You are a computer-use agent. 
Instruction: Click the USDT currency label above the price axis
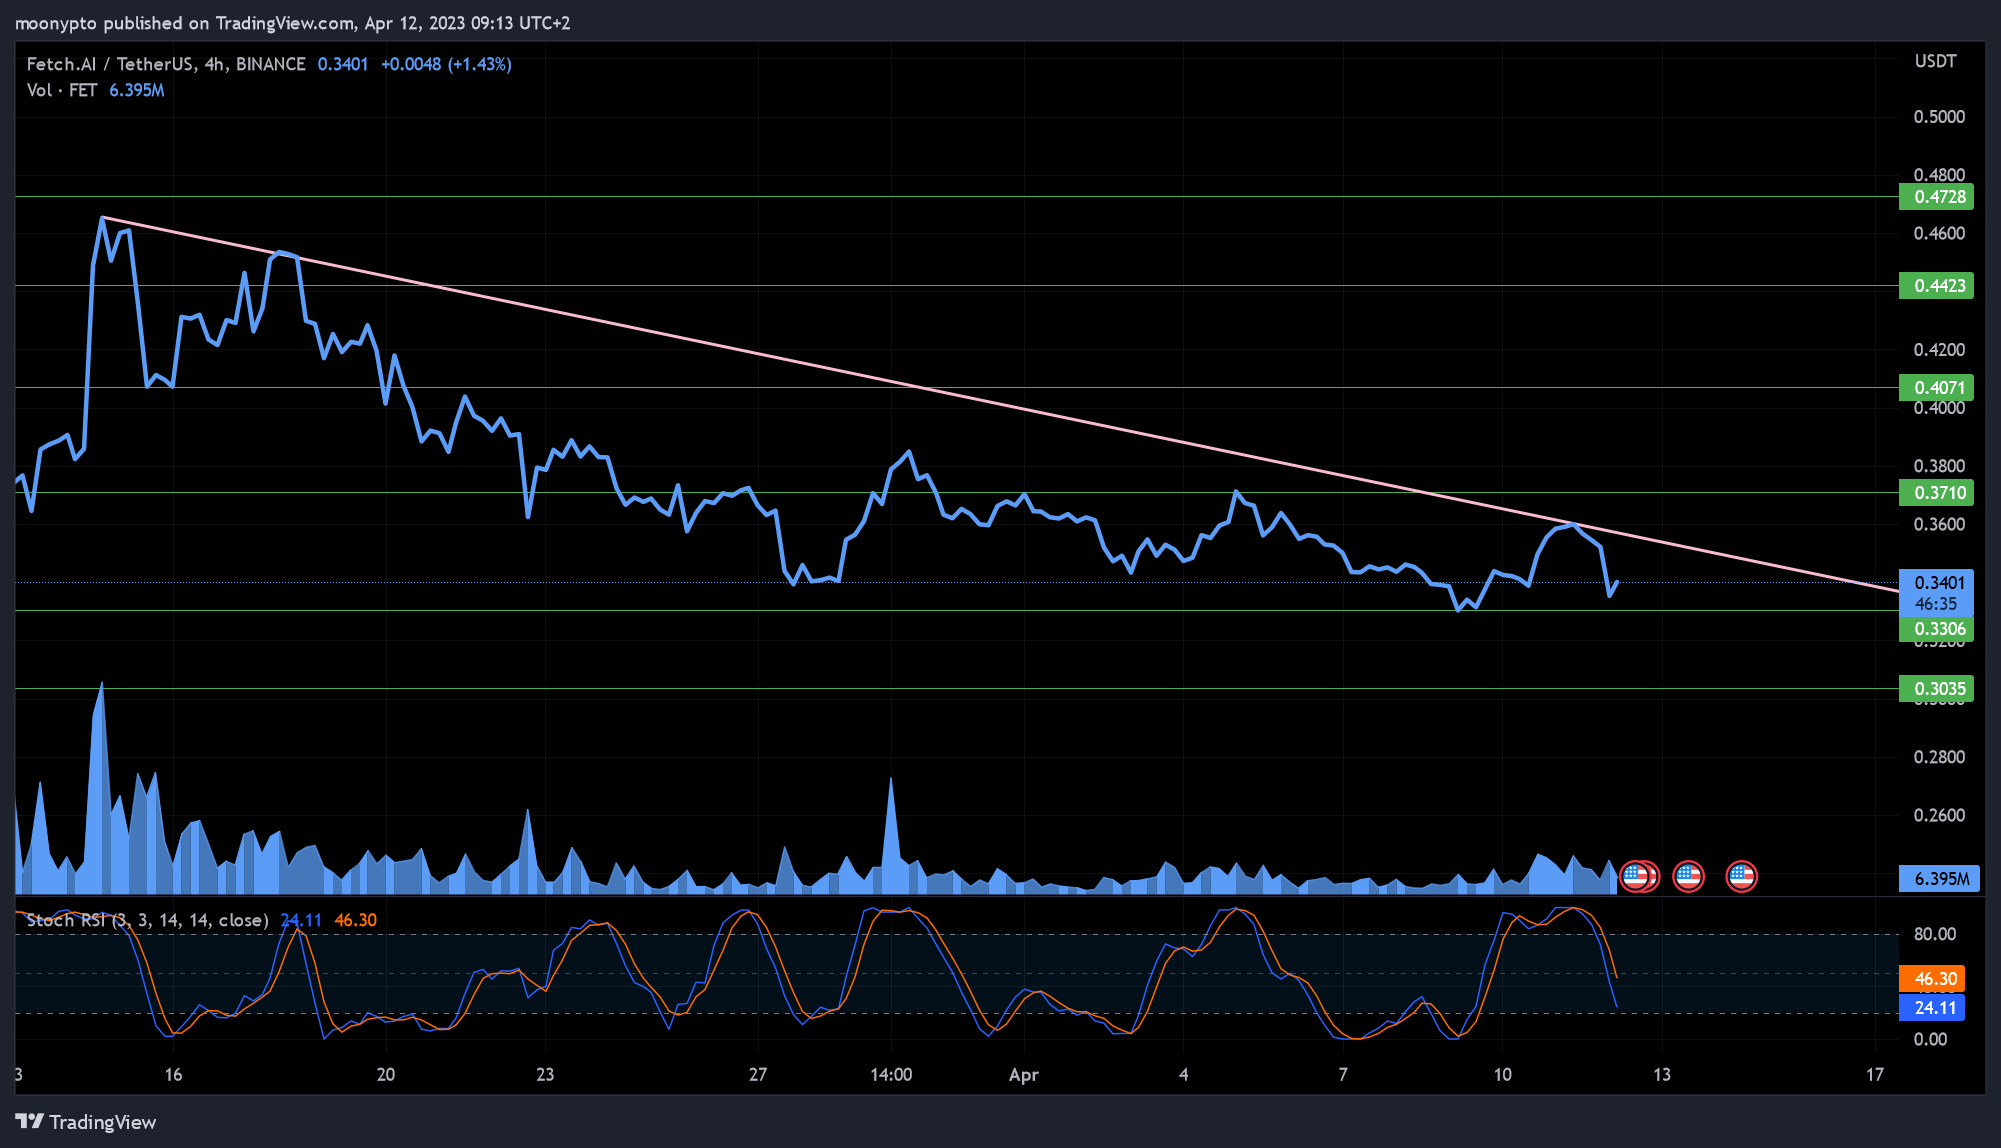(1935, 61)
